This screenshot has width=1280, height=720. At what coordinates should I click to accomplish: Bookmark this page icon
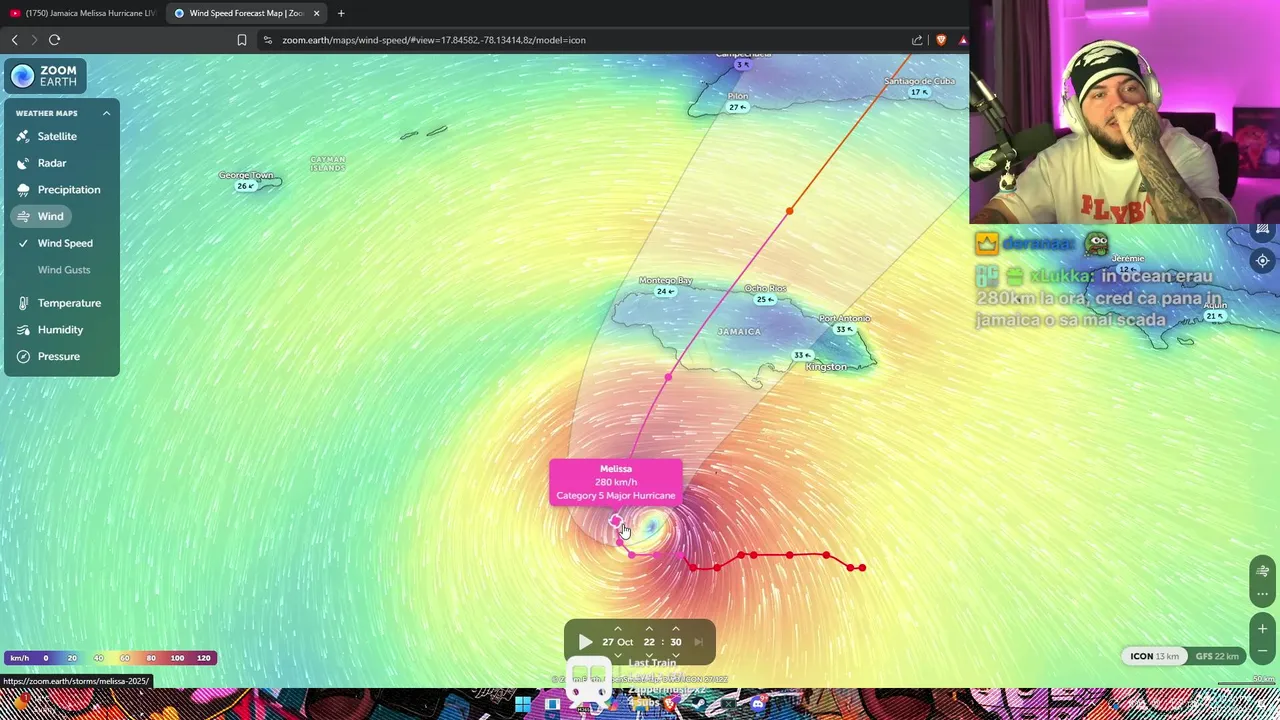241,40
